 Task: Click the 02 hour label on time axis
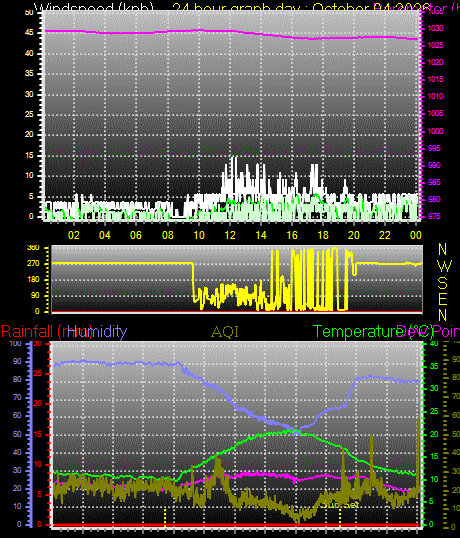[x=74, y=235]
